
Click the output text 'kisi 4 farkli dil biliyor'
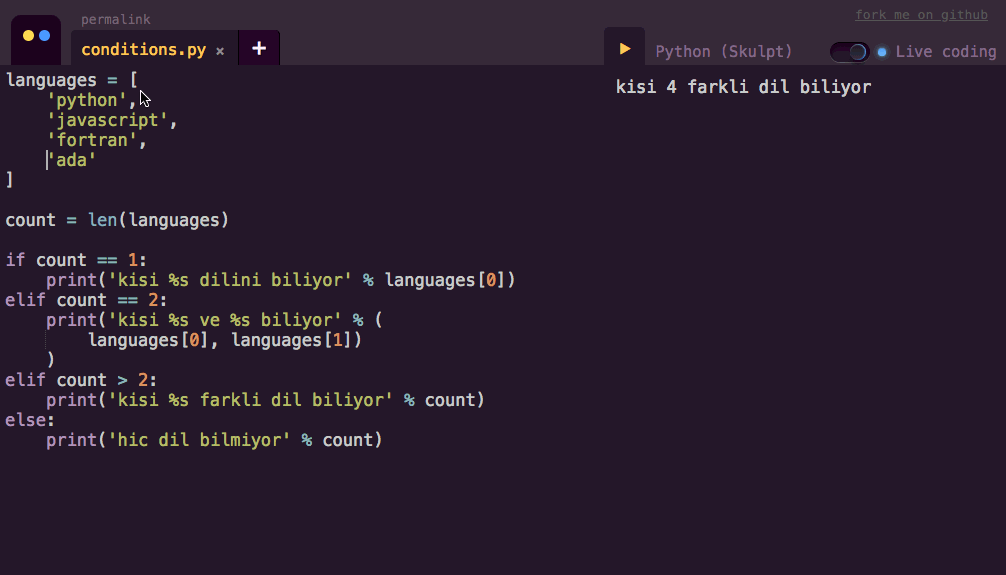pos(743,87)
